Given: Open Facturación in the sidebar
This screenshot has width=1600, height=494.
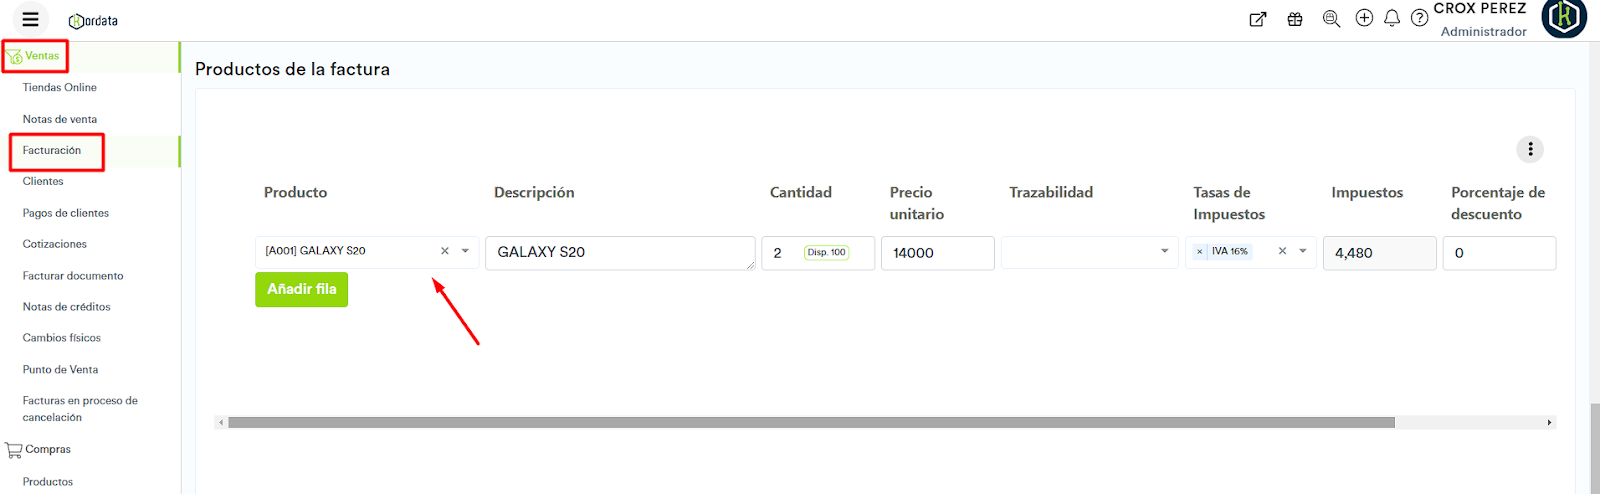Looking at the screenshot, I should [52, 150].
